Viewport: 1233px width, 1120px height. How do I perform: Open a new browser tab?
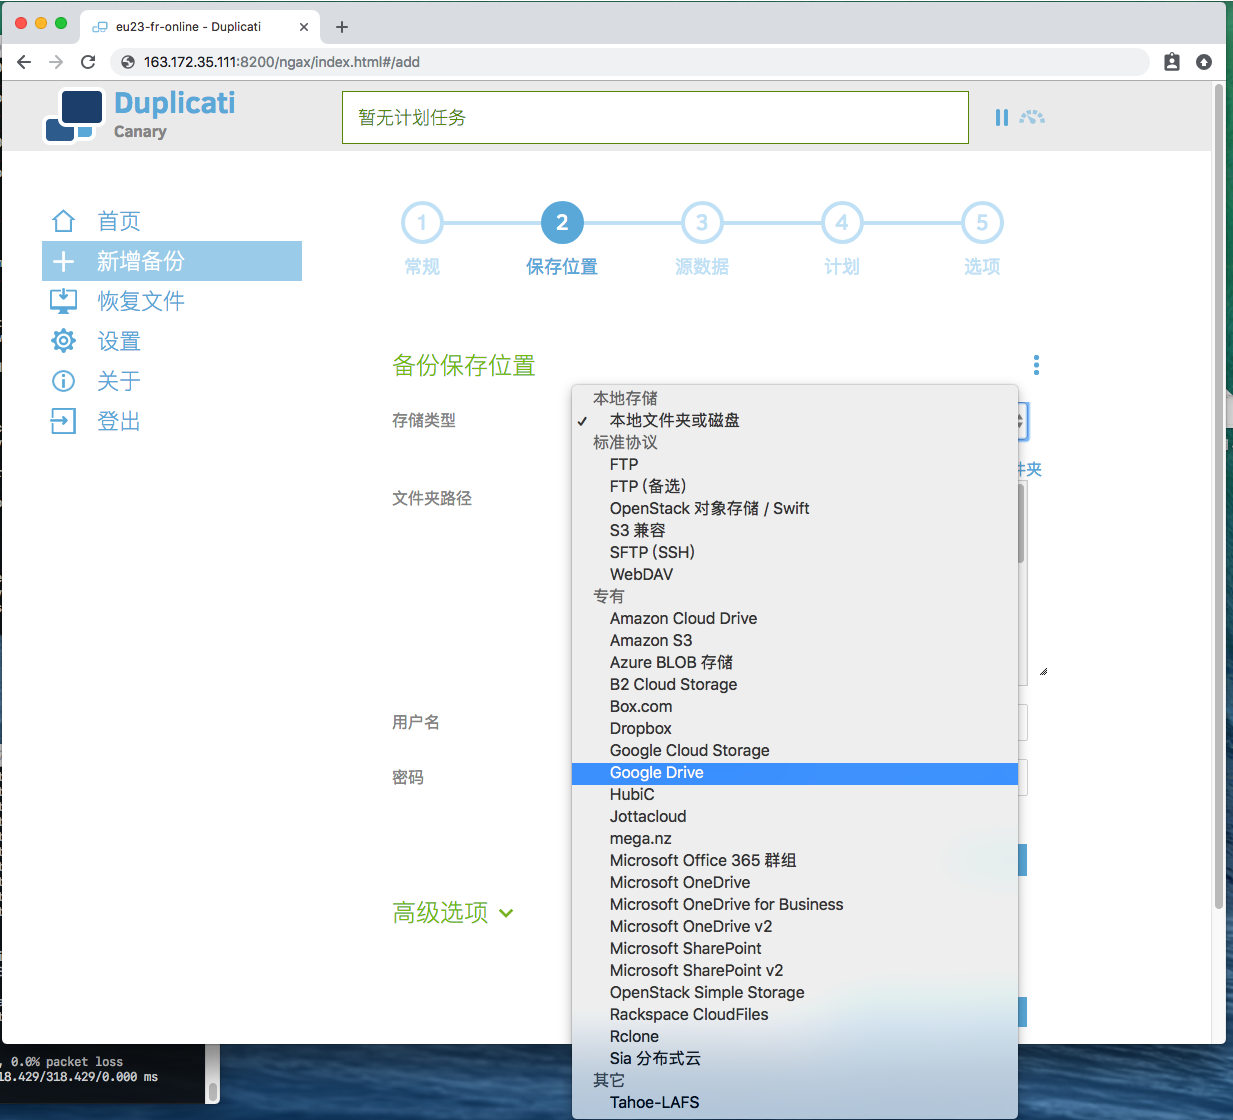pos(342,27)
